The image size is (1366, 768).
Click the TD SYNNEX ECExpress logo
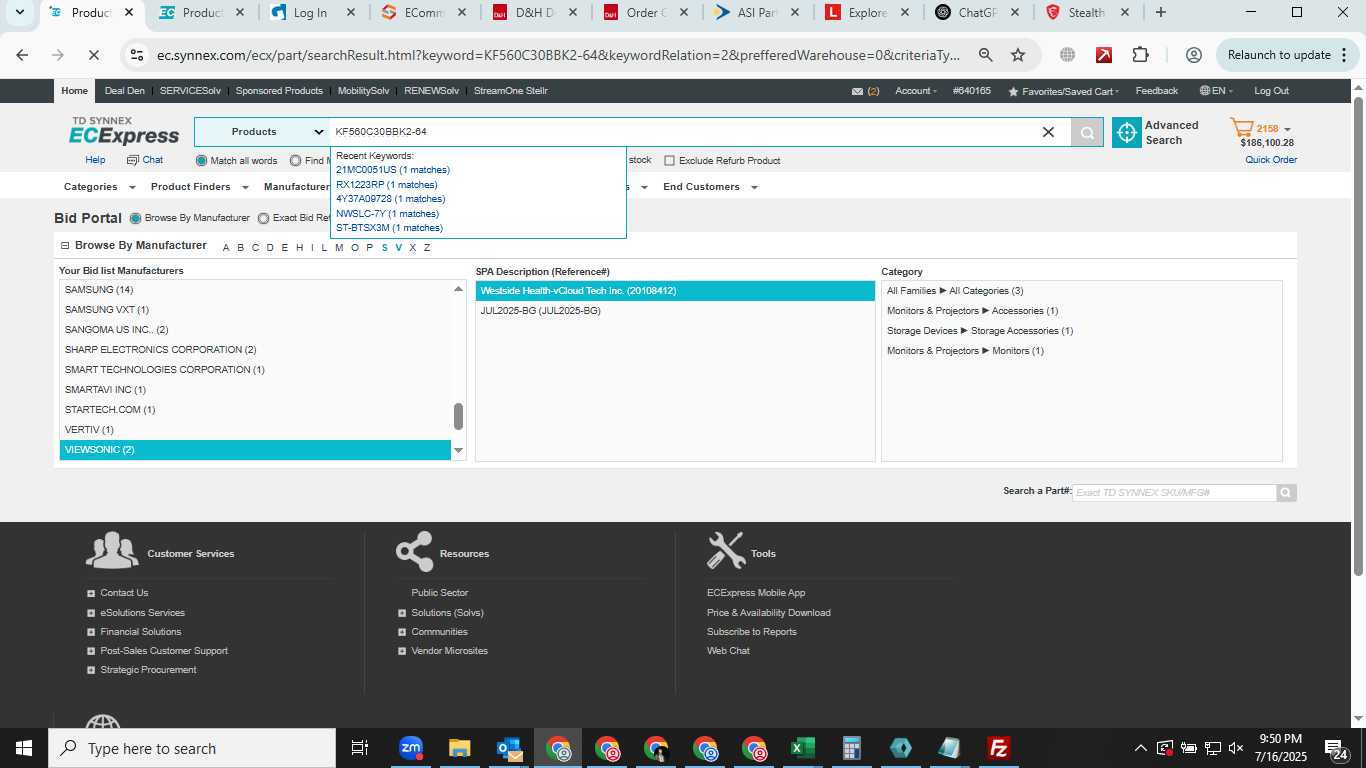click(124, 131)
